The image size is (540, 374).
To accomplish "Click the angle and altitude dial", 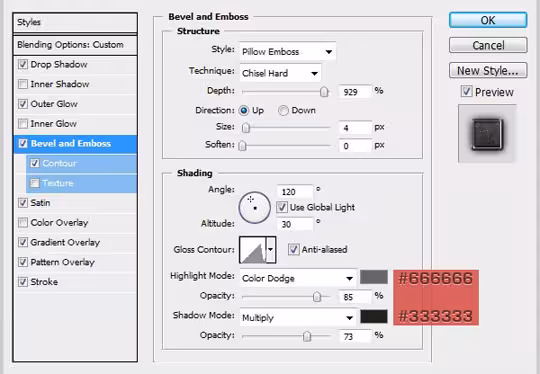I will point(255,208).
